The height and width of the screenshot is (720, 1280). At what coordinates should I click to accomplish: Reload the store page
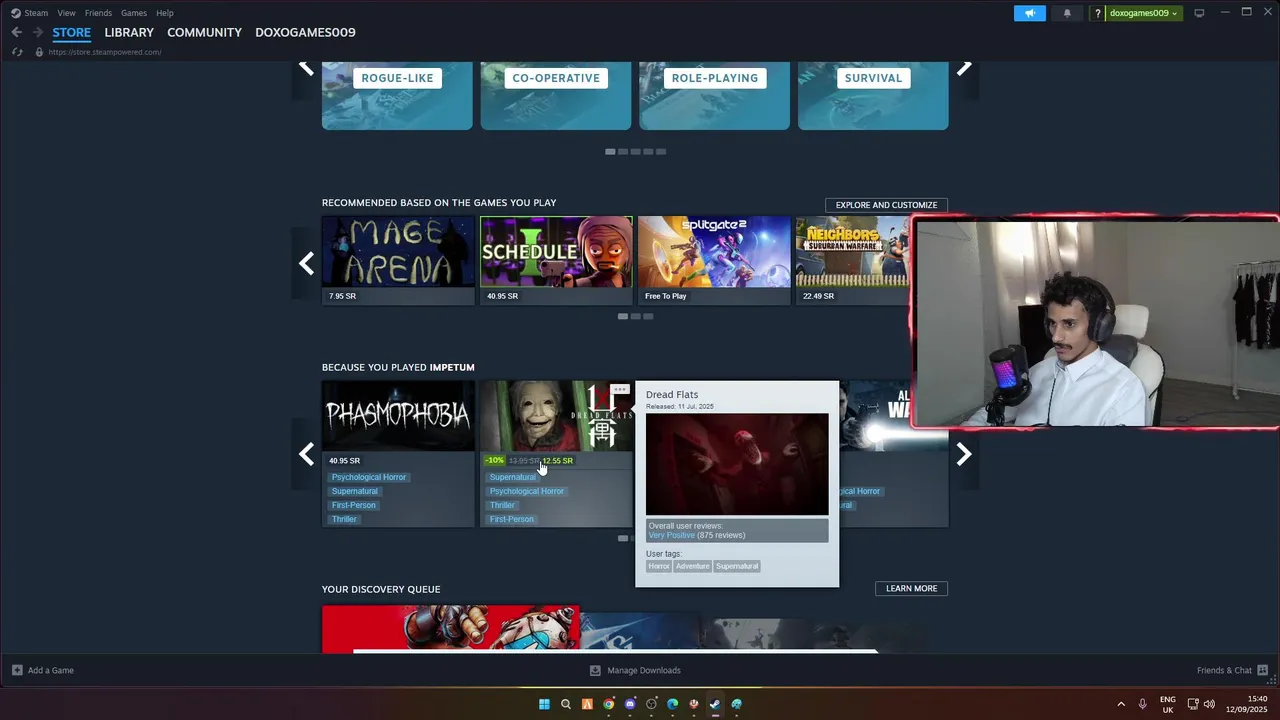17,52
